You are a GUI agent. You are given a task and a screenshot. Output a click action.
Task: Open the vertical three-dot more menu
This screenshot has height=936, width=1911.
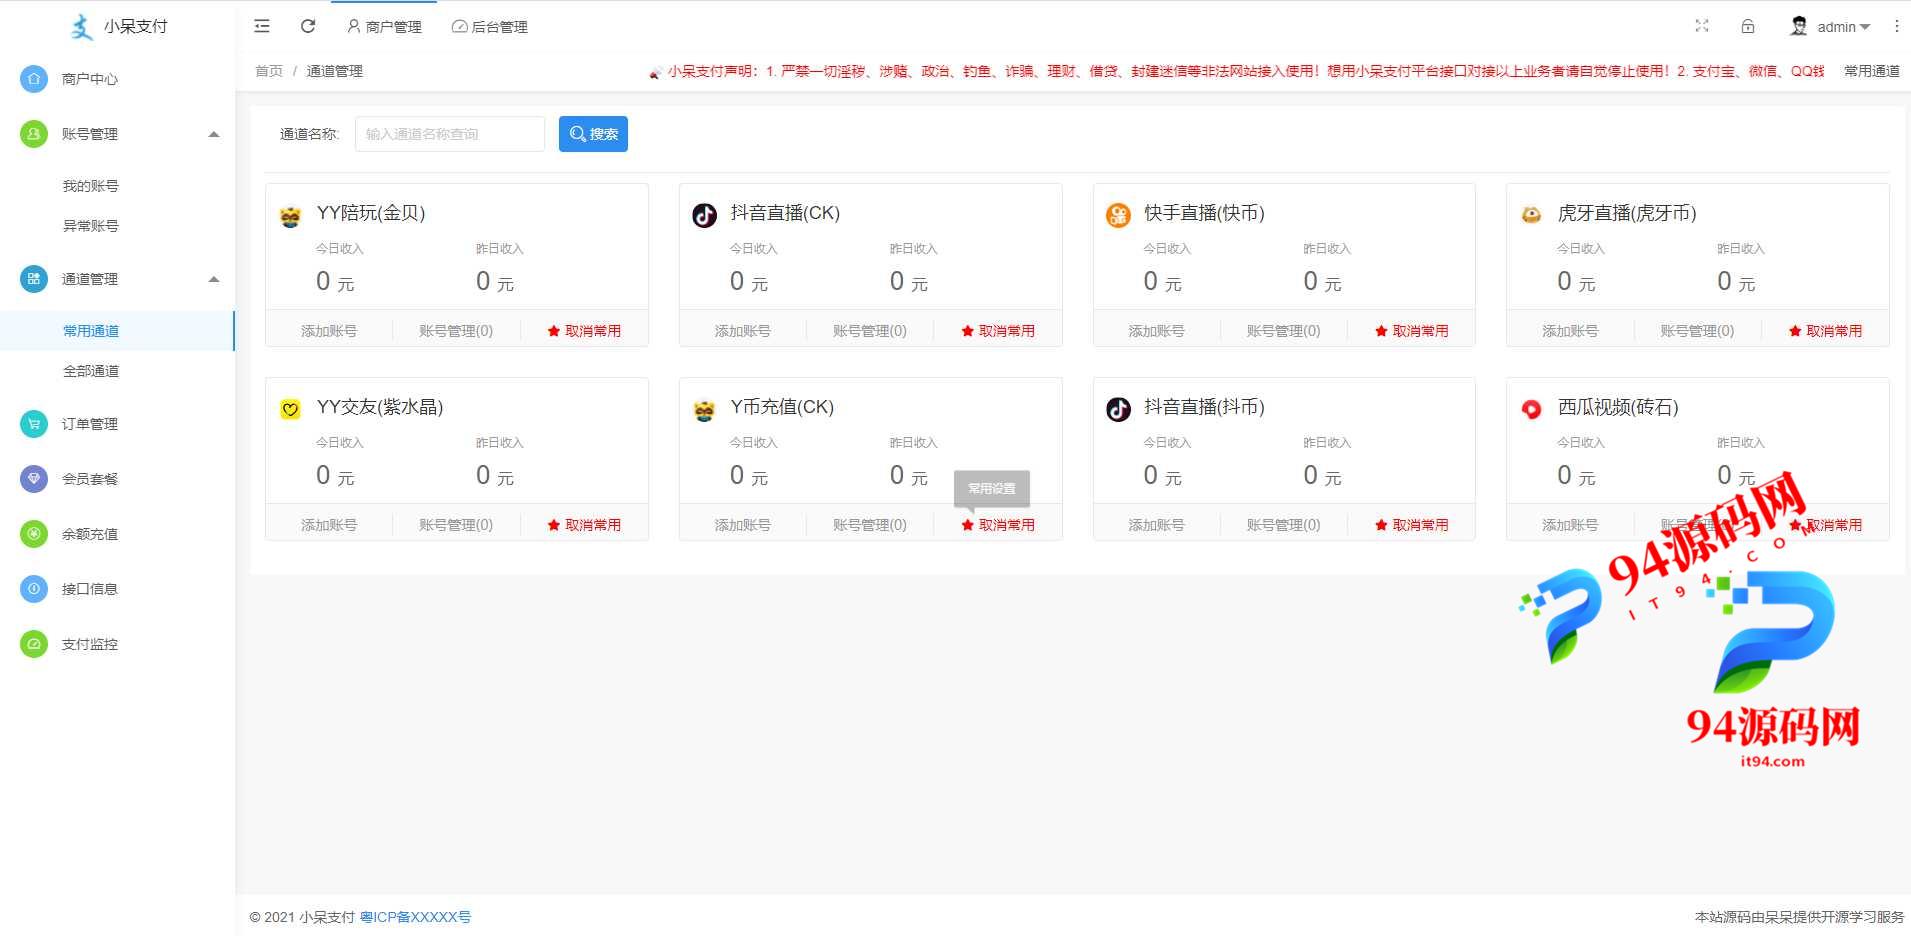pos(1896,26)
